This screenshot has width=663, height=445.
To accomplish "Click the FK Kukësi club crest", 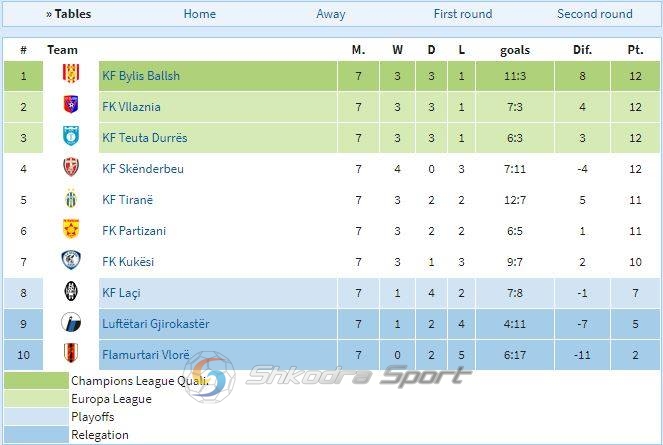I will coord(71,261).
